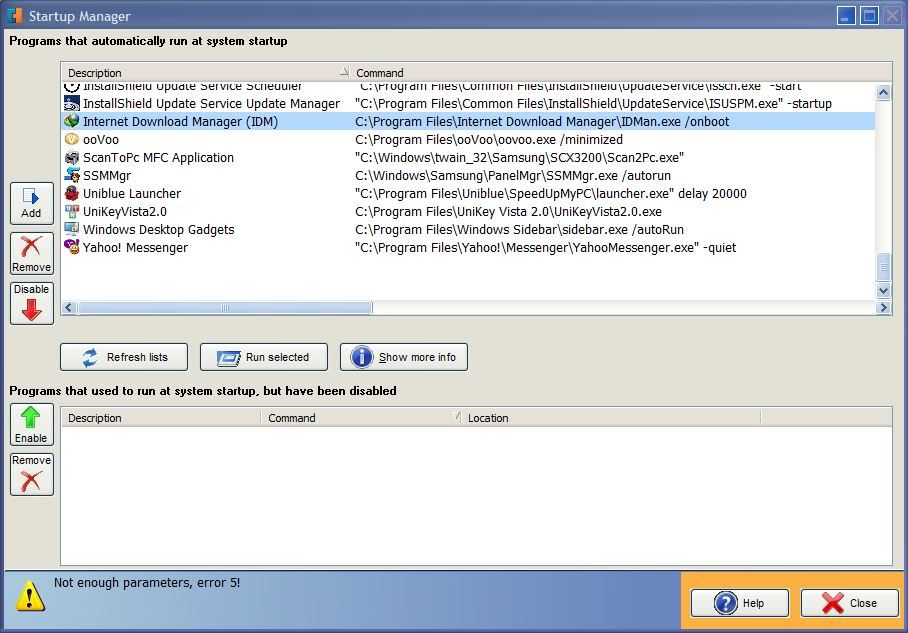Click the InstallShield Update Manager icon
The image size is (908, 633).
click(72, 104)
